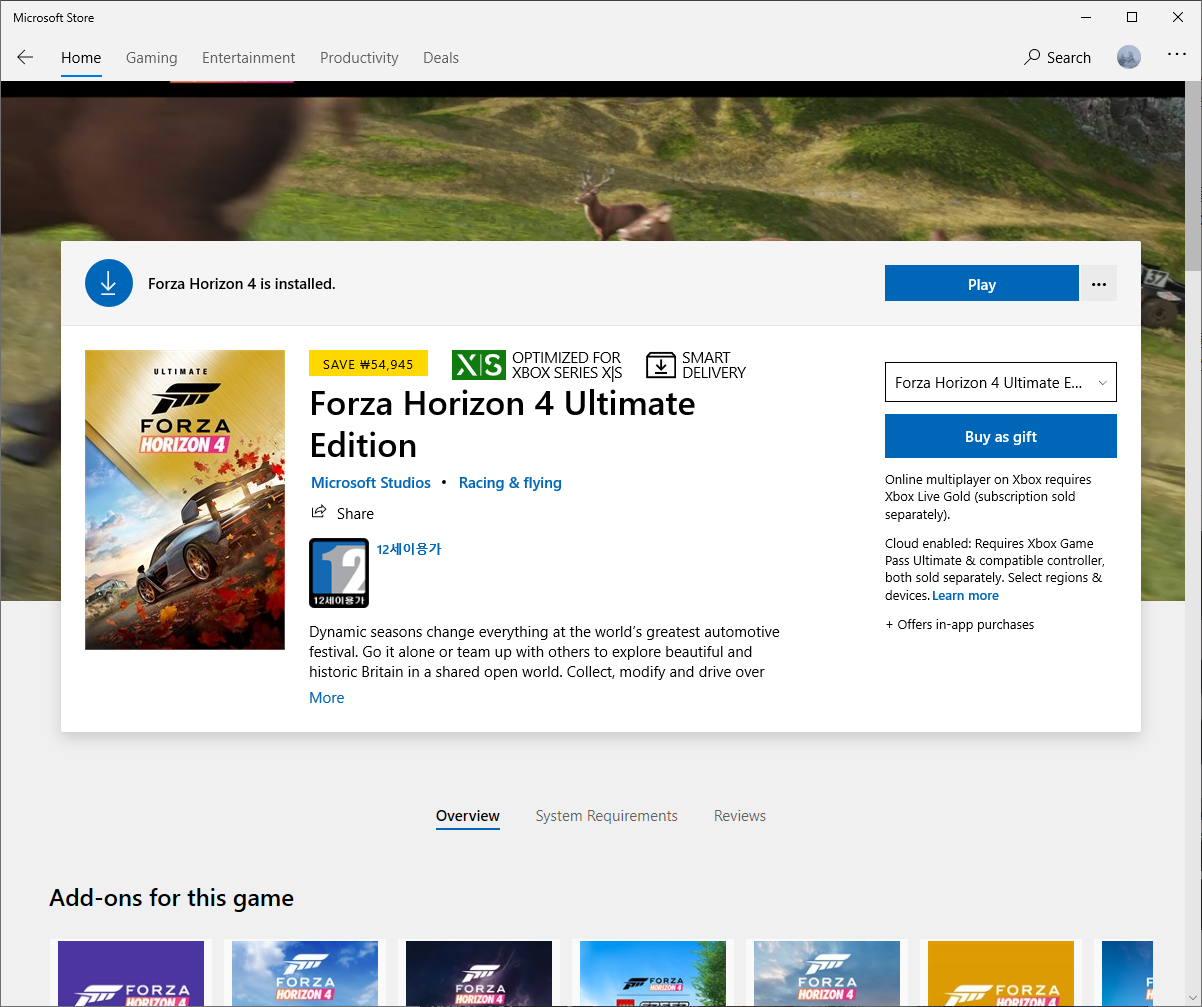Click the Smart Delivery icon

(x=661, y=365)
